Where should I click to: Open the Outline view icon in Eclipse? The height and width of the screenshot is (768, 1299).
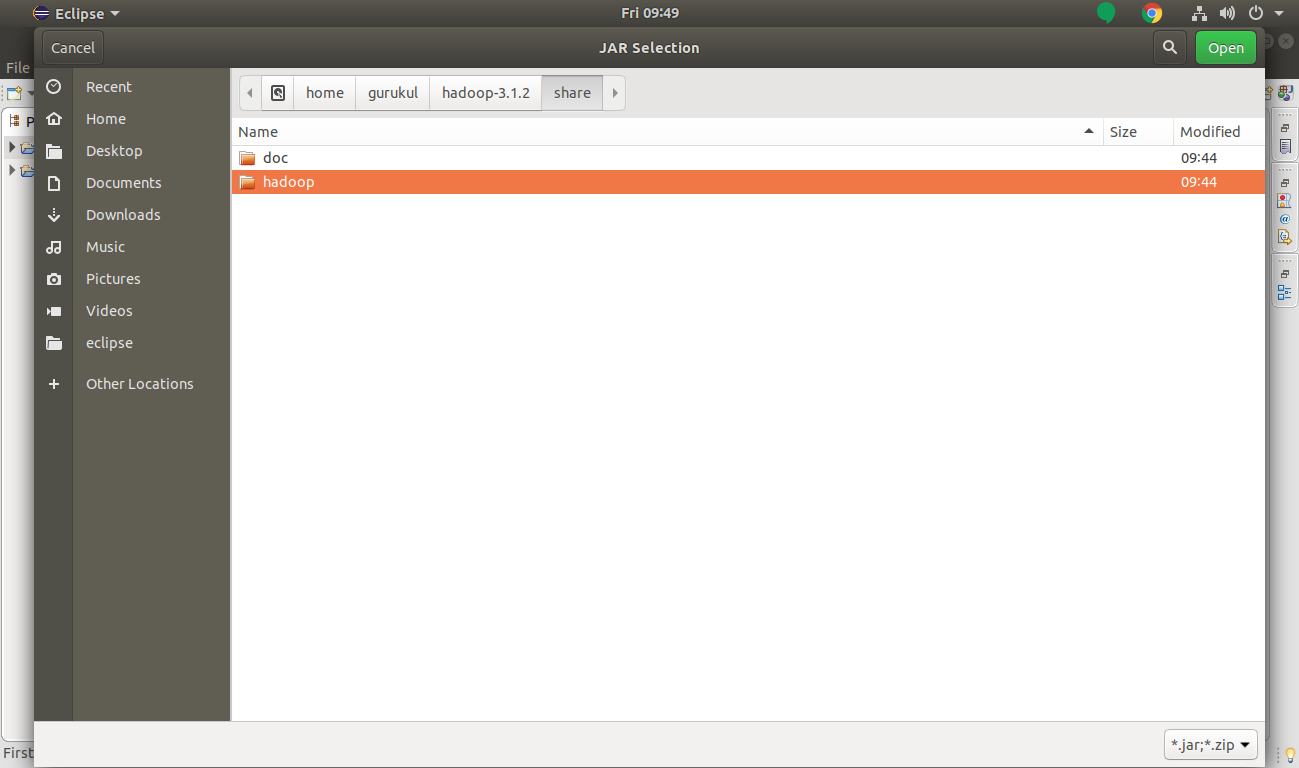(1285, 293)
